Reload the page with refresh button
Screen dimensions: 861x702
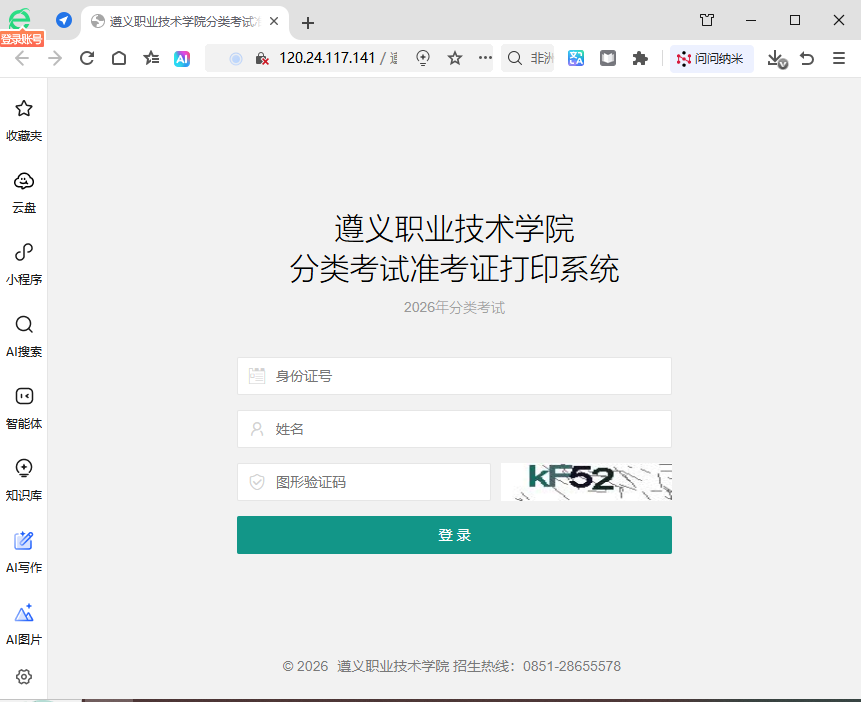click(87, 59)
